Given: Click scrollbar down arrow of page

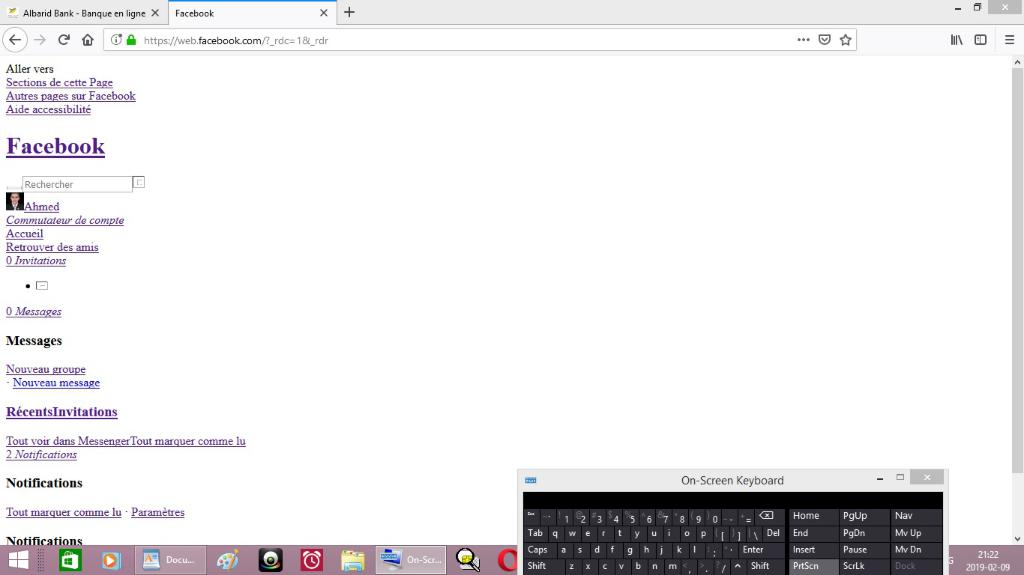Looking at the screenshot, I should click(1017, 539).
